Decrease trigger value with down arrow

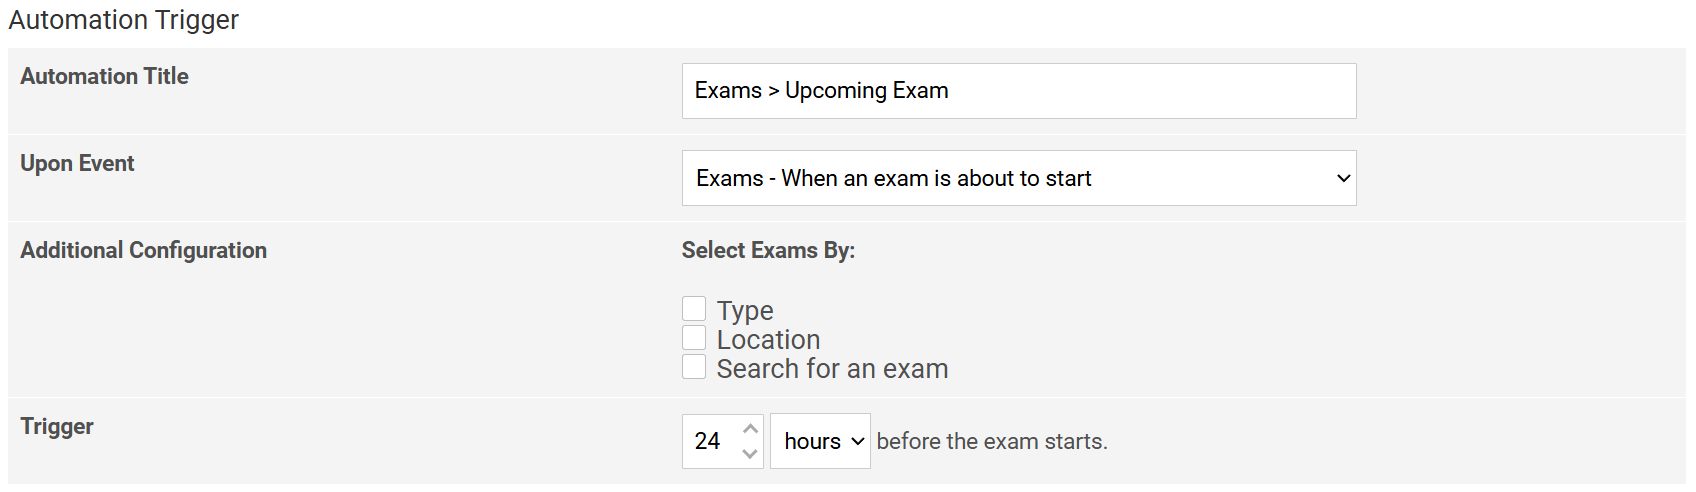tap(750, 454)
